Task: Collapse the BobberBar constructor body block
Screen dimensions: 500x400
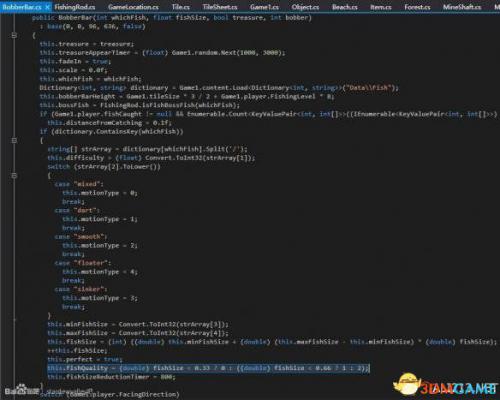Action: (14, 35)
